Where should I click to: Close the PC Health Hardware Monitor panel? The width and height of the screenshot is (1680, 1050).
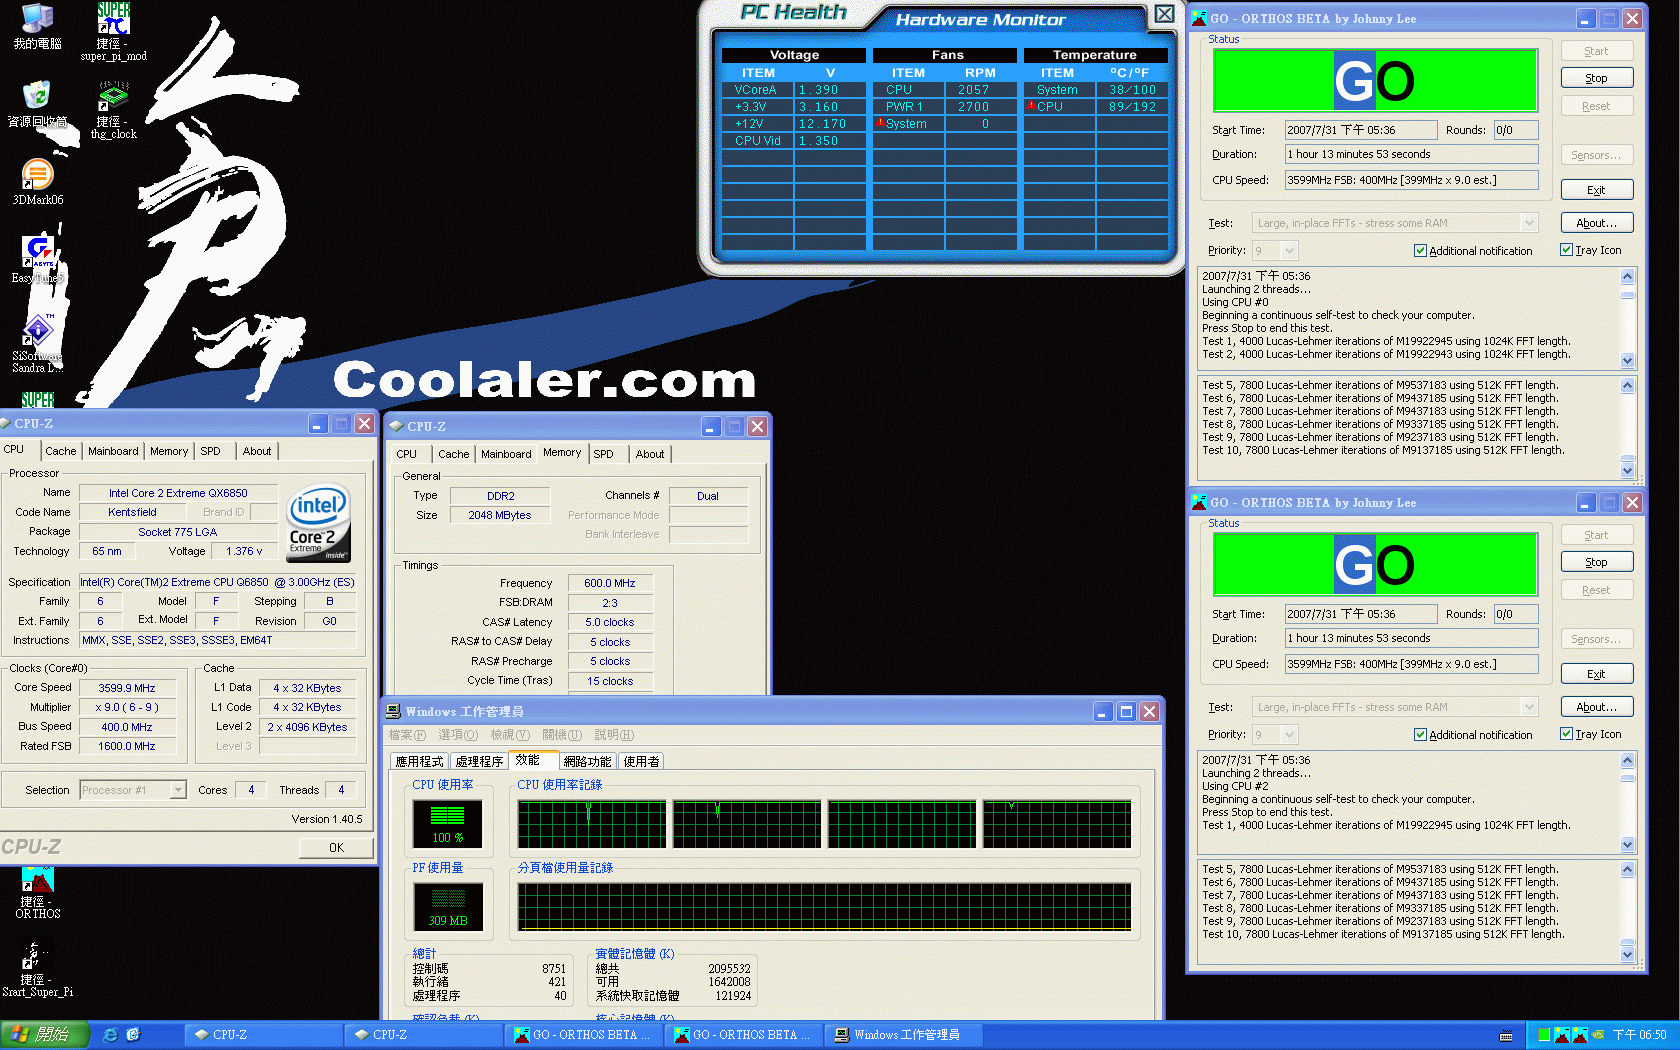(1165, 14)
